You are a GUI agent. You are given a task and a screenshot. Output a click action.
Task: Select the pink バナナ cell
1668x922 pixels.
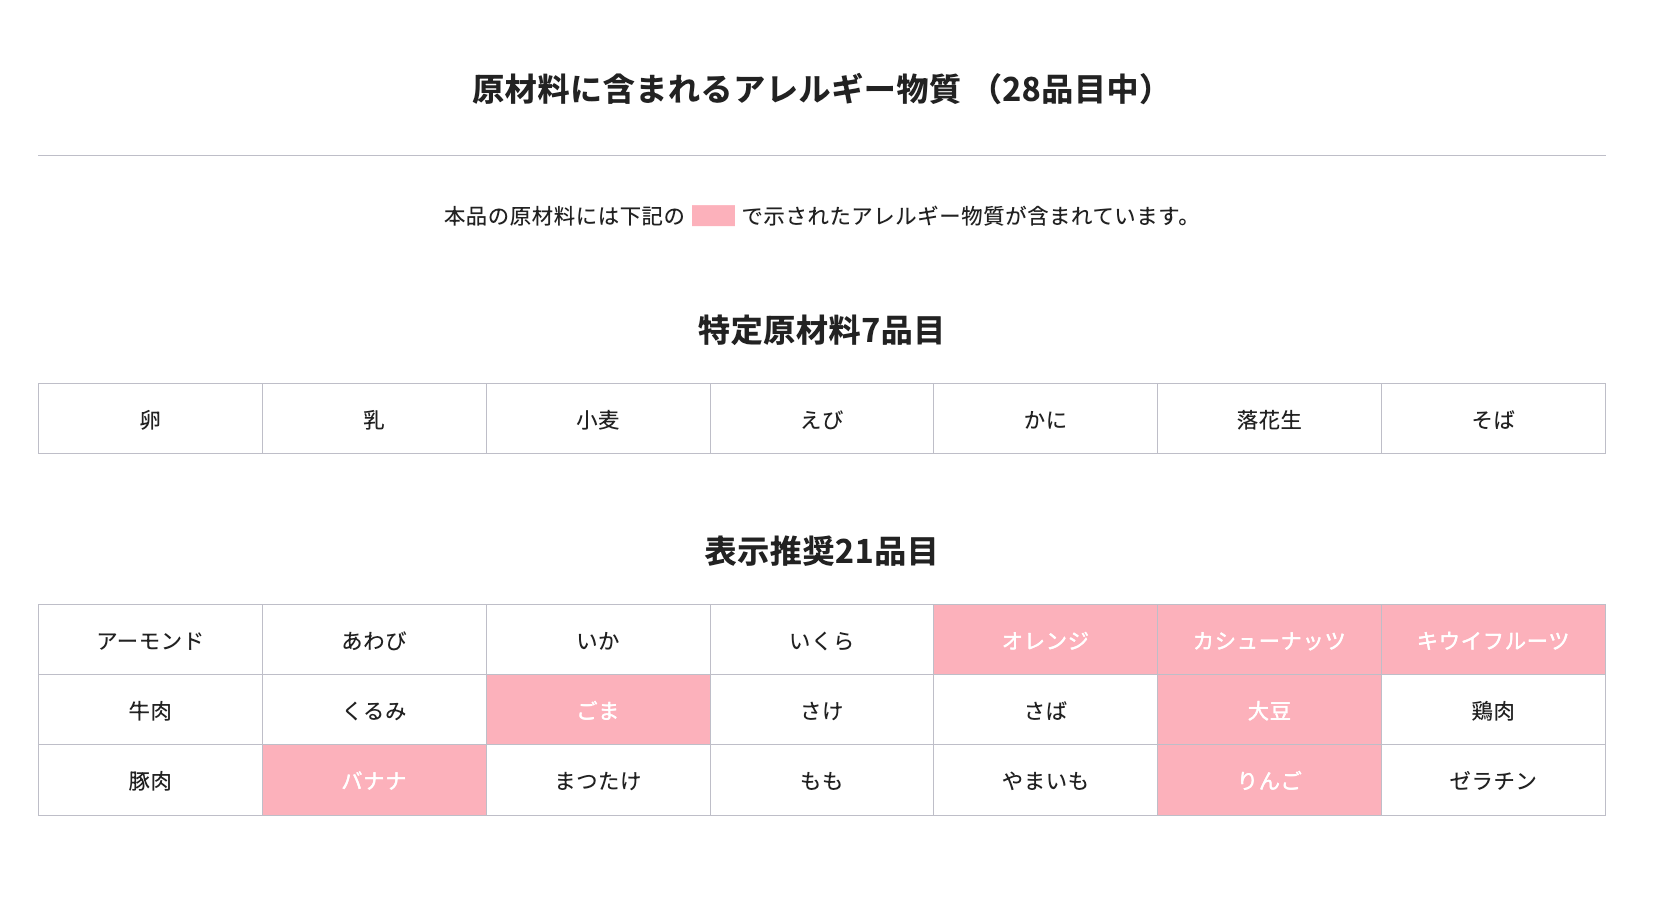click(x=374, y=780)
